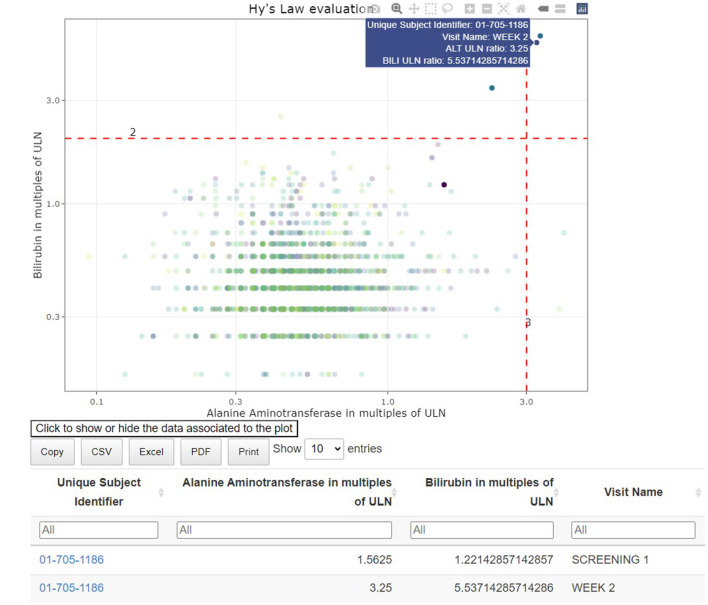Download plot as PNG camera icon

point(376,9)
